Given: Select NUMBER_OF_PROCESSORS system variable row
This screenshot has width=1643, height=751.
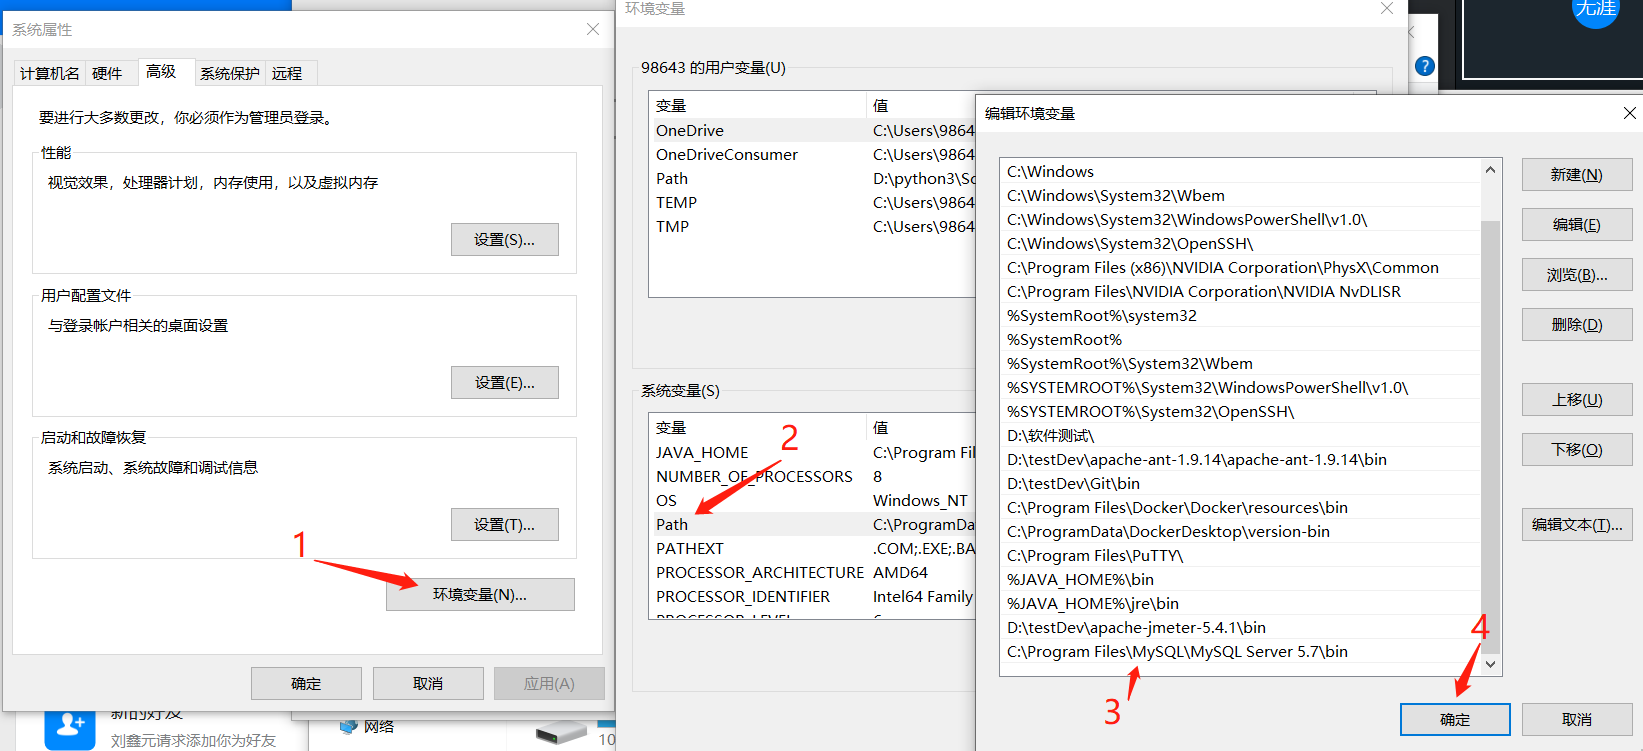Looking at the screenshot, I should click(812, 477).
